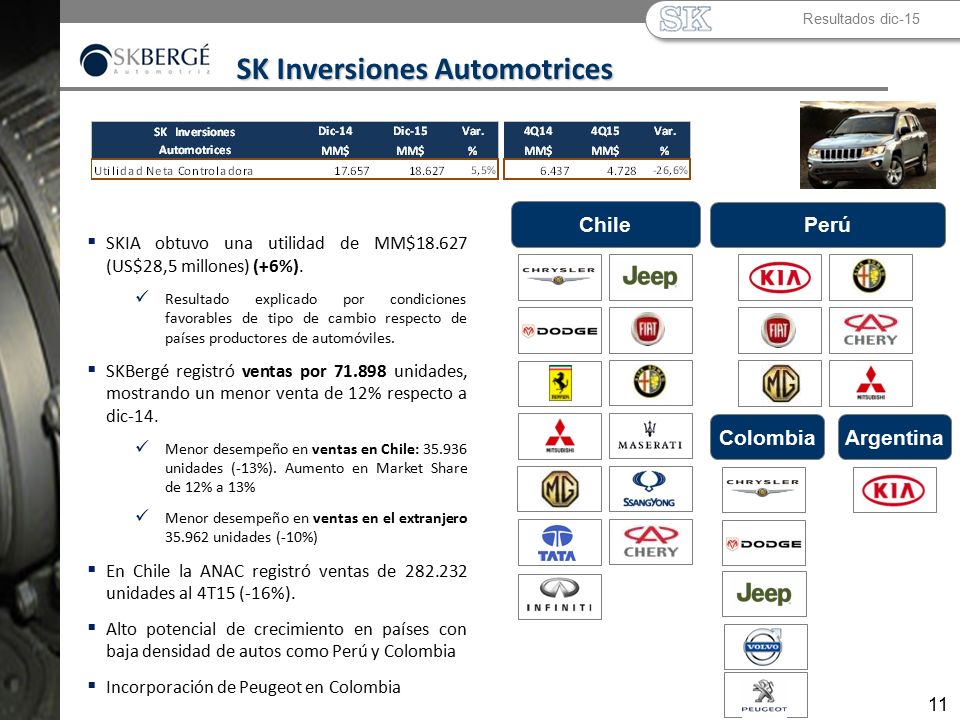Image resolution: width=960 pixels, height=720 pixels.
Task: Click the 17.657 table value
Action: pos(351,171)
